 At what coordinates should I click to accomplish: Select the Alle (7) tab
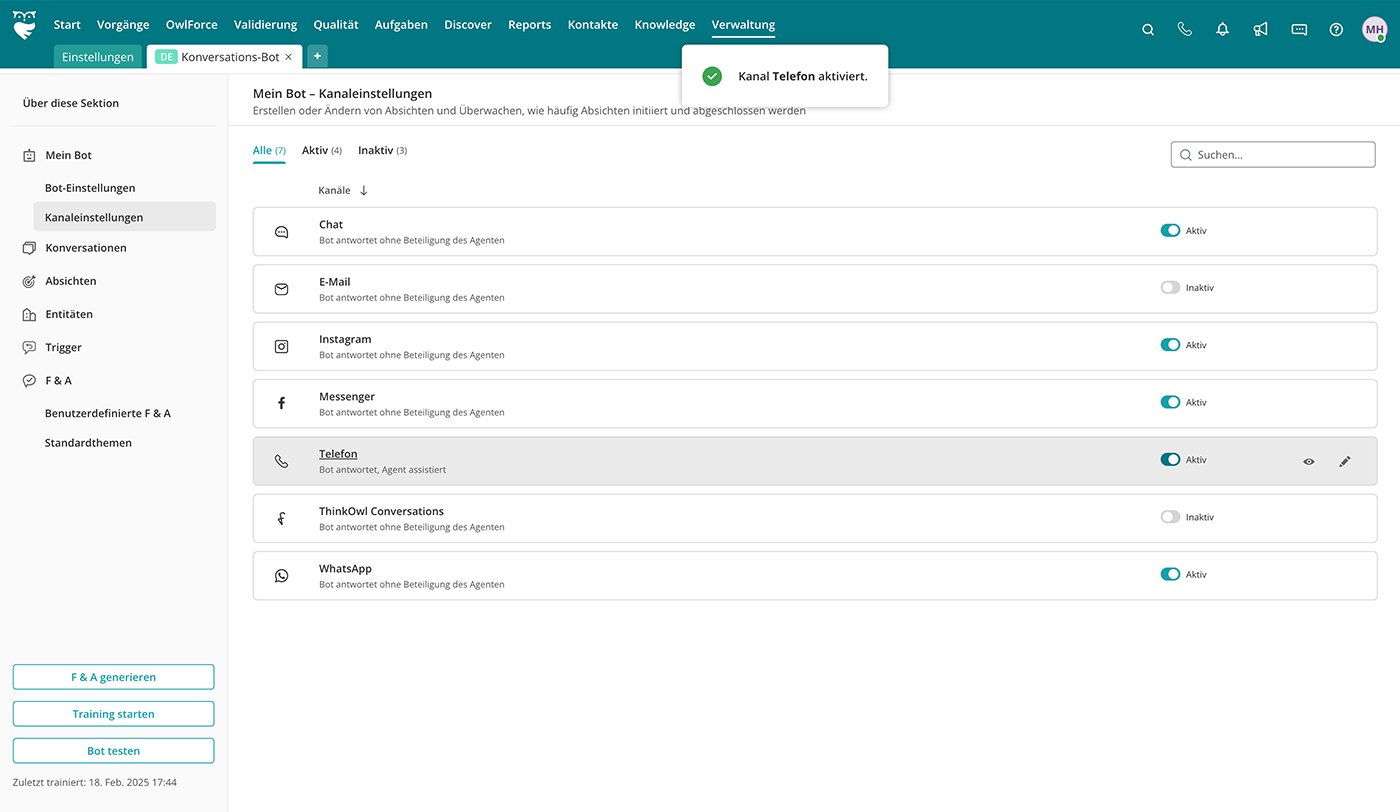pos(269,150)
